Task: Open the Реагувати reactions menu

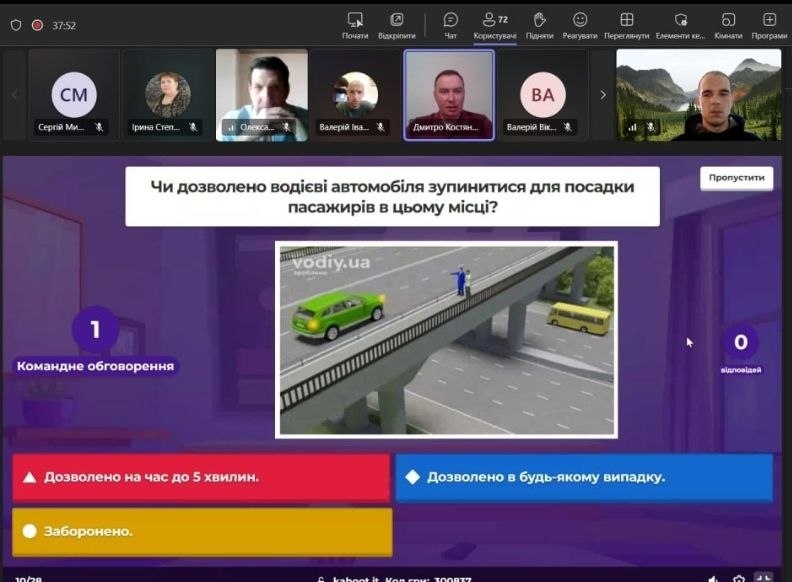Action: click(x=580, y=24)
